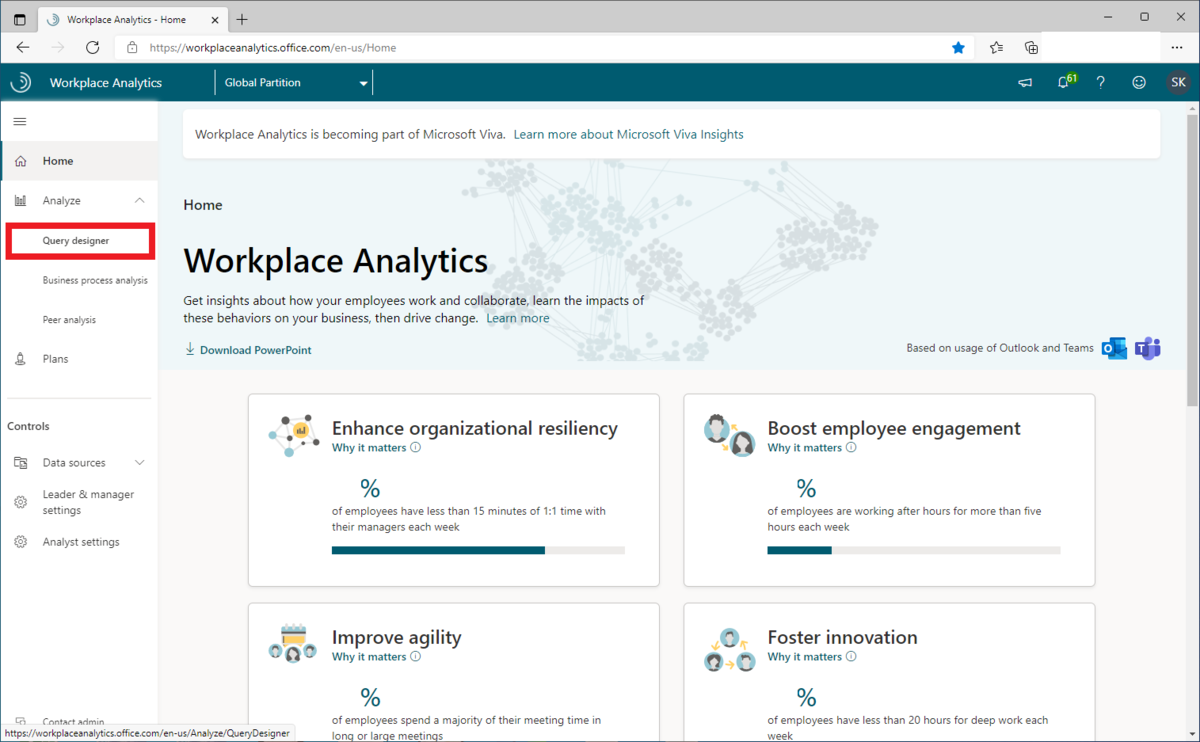Screen dimensions: 1200x742
Task: Open the smiley feedback icon
Action: point(1139,83)
